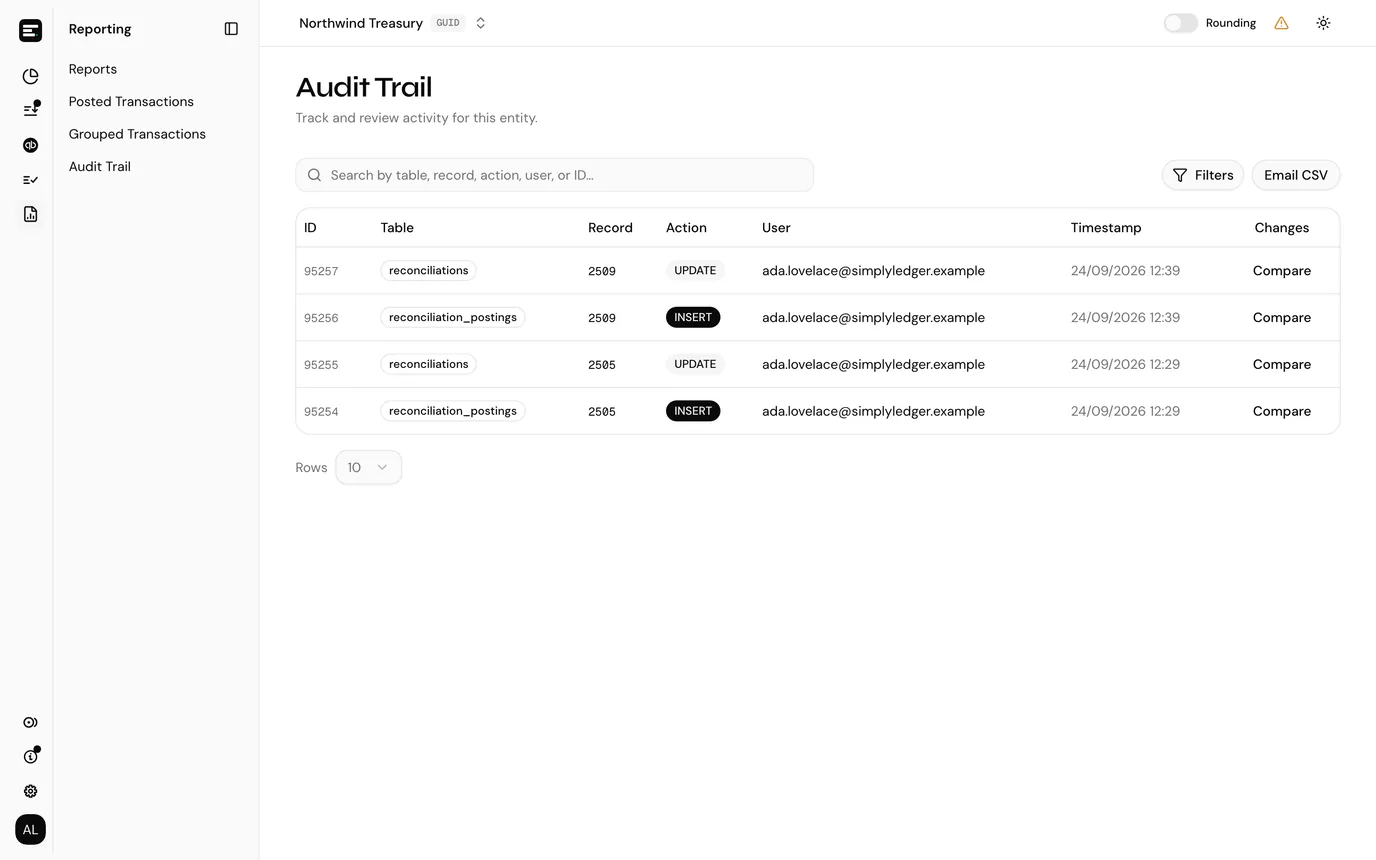Open the broadcast circle icon in sidebar

click(x=30, y=722)
